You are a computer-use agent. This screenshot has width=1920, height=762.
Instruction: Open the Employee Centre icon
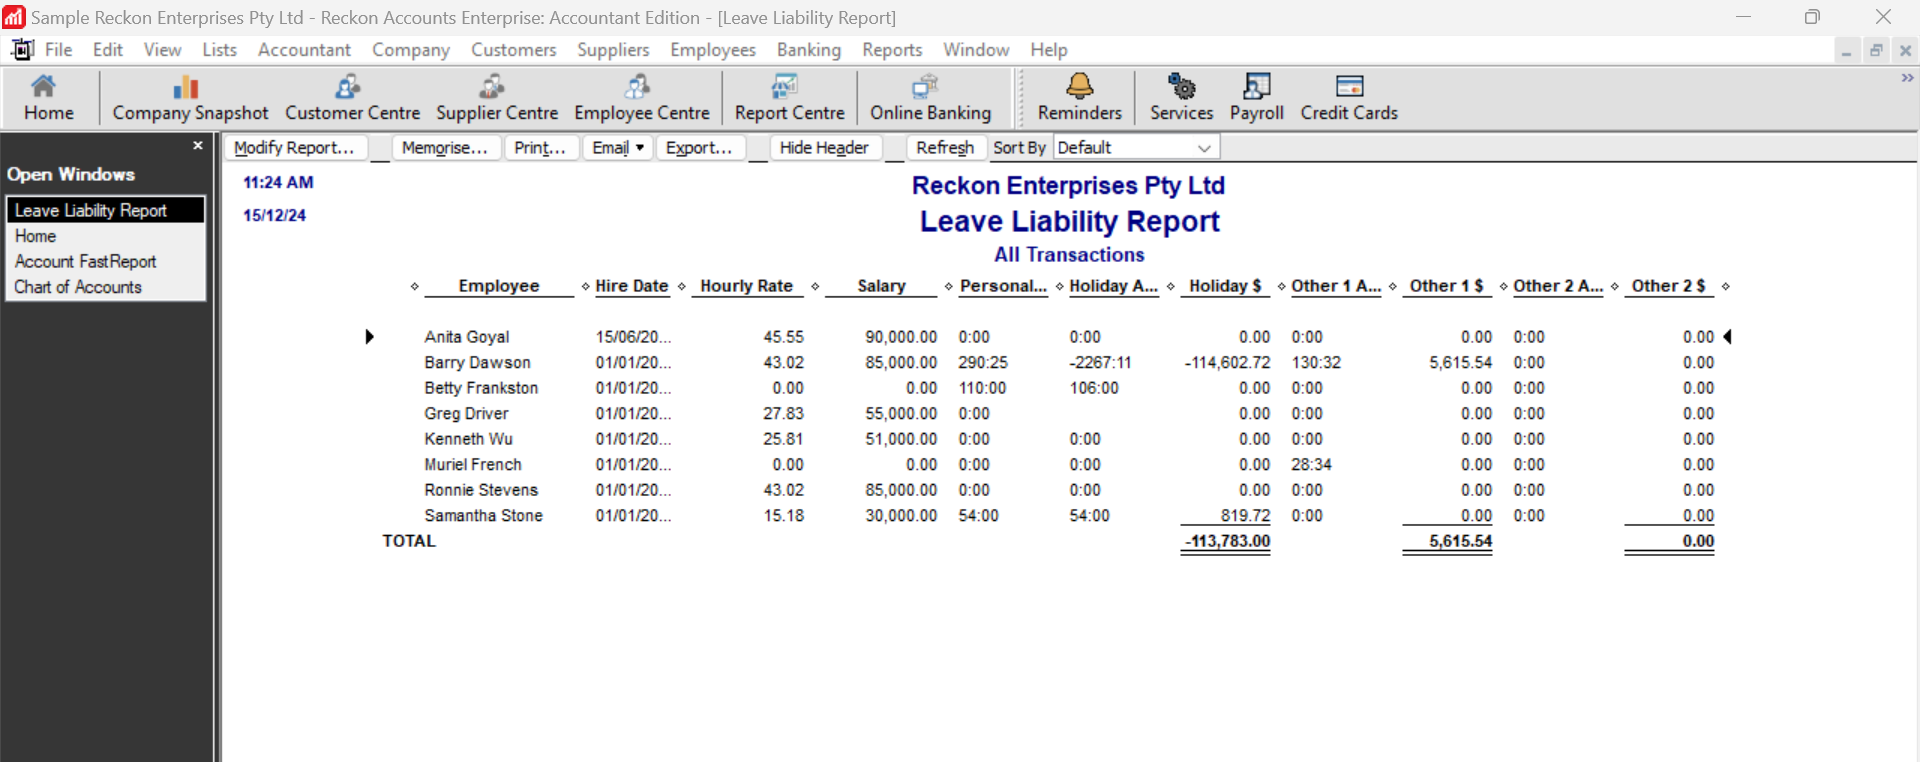pyautogui.click(x=641, y=98)
